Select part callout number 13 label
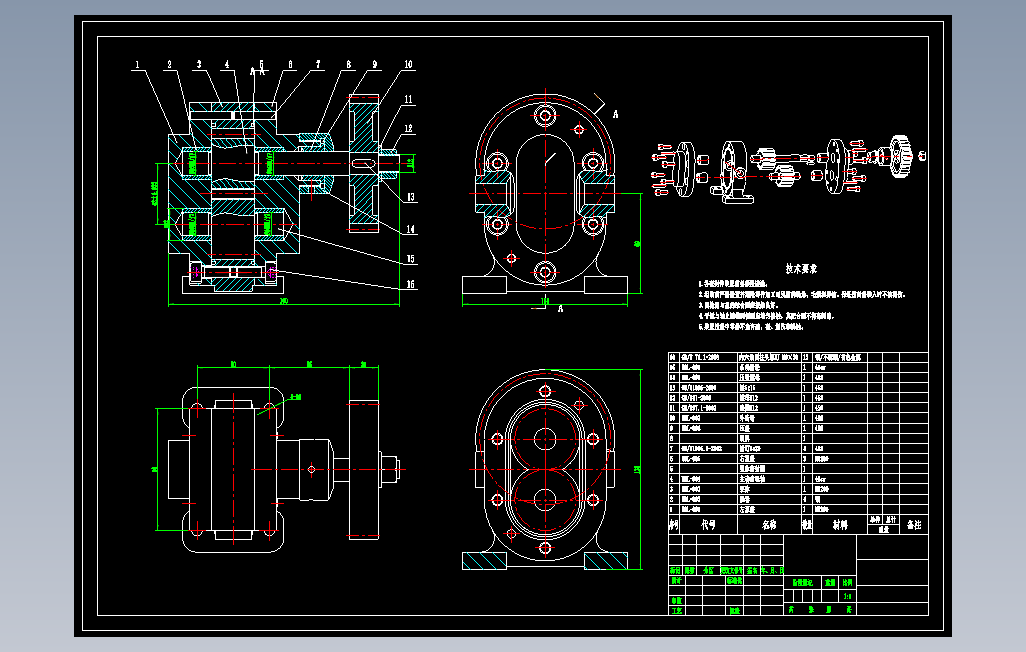Screen dimensions: 1026x652 (x=411, y=196)
